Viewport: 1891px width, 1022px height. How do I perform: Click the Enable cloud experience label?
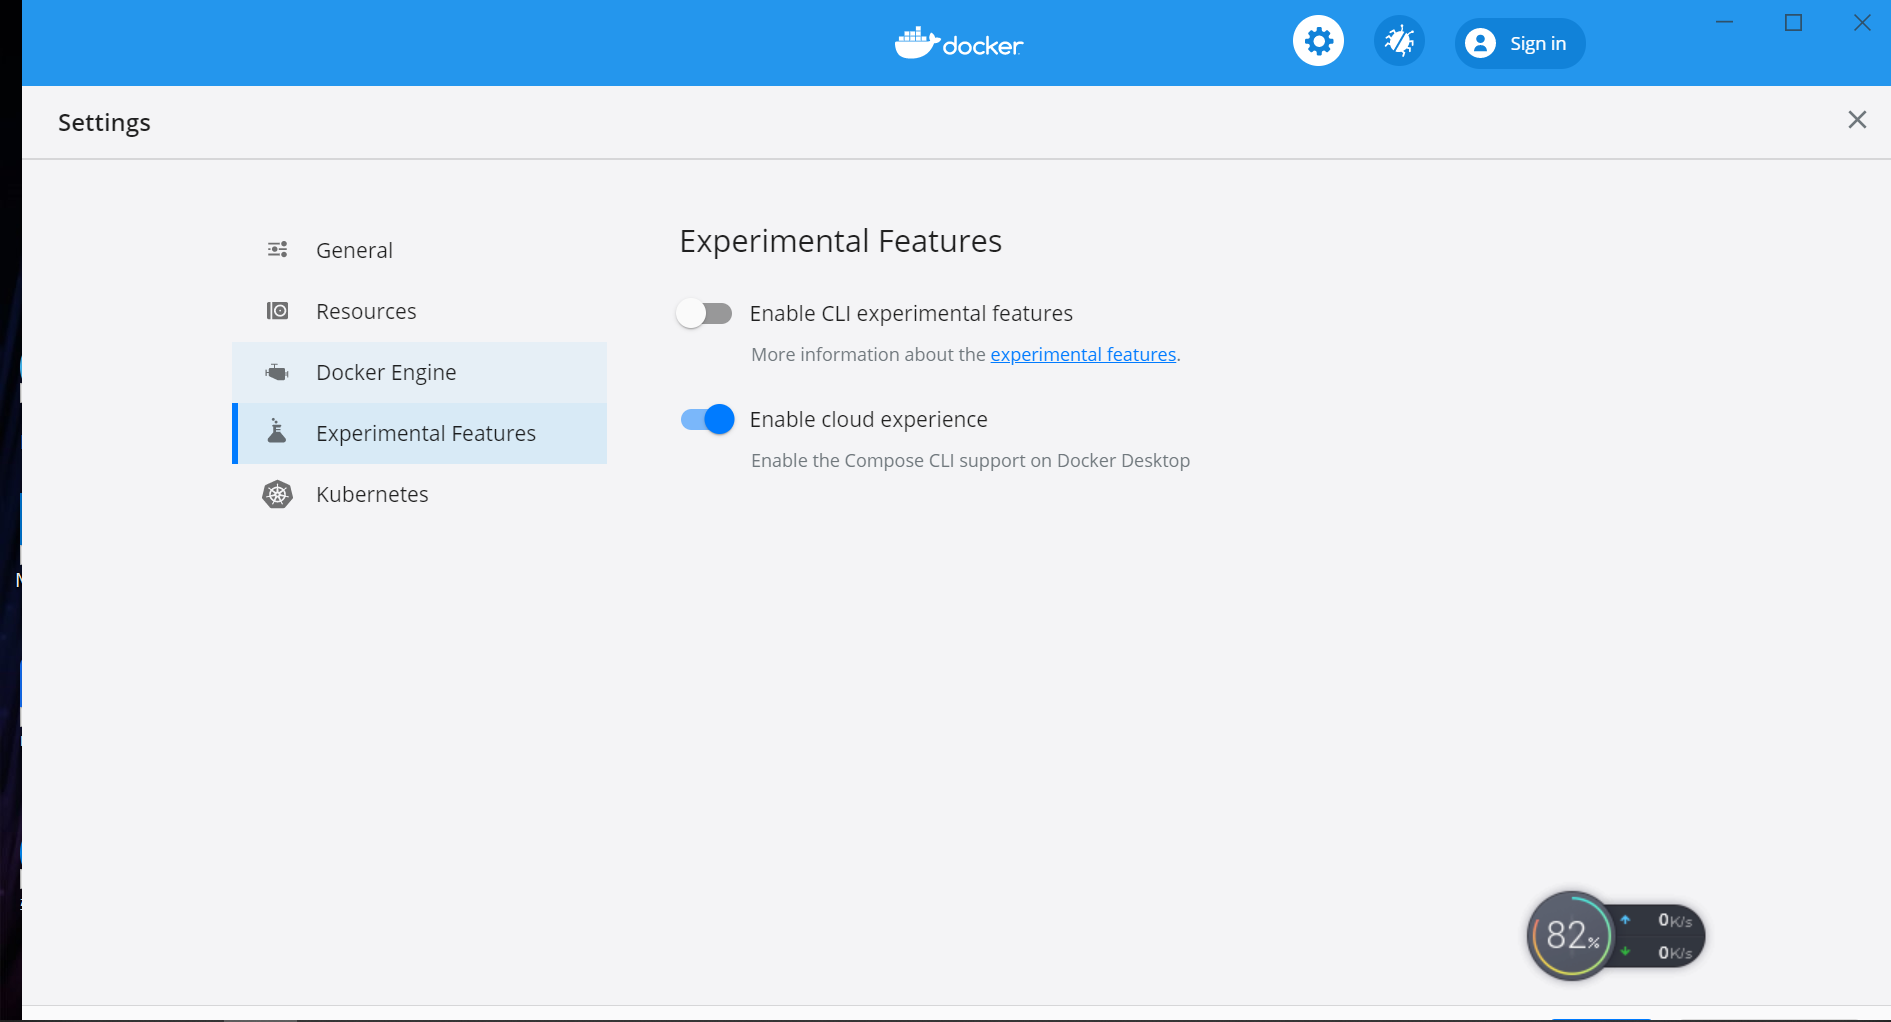[x=868, y=419]
